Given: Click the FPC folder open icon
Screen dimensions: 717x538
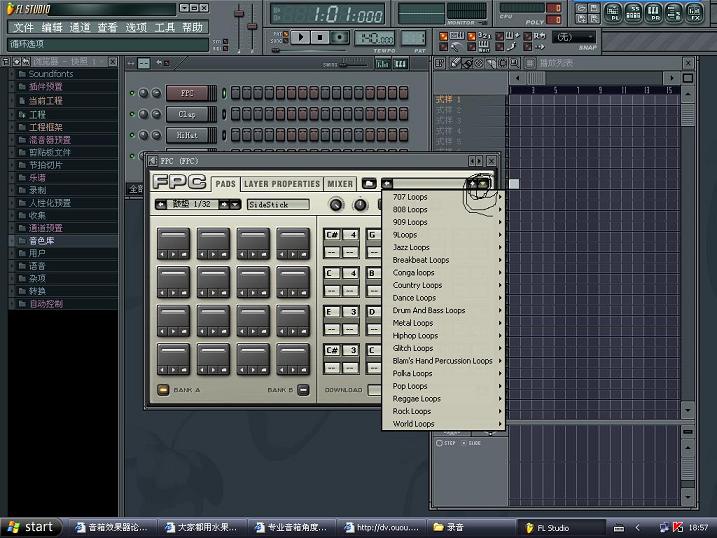Looking at the screenshot, I should (x=369, y=184).
